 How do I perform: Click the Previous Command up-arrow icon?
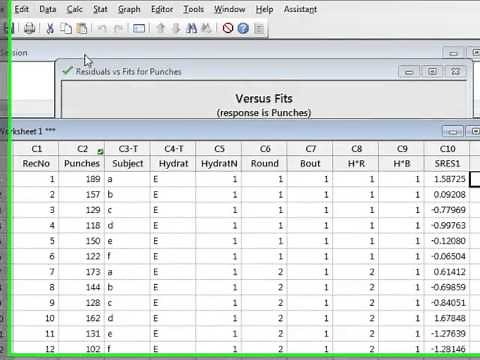click(x=161, y=28)
